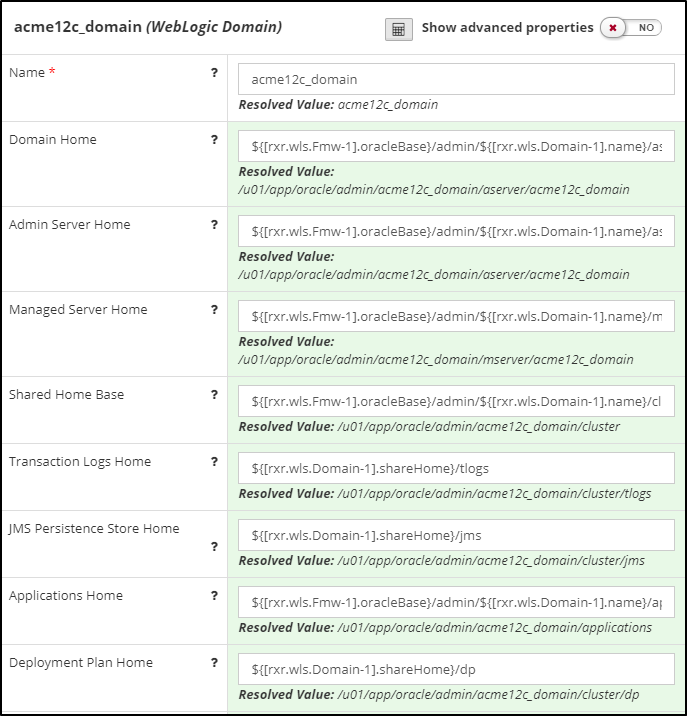687x716 pixels.
Task: Edit the Transaction Logs Home field
Action: pyautogui.click(x=456, y=468)
